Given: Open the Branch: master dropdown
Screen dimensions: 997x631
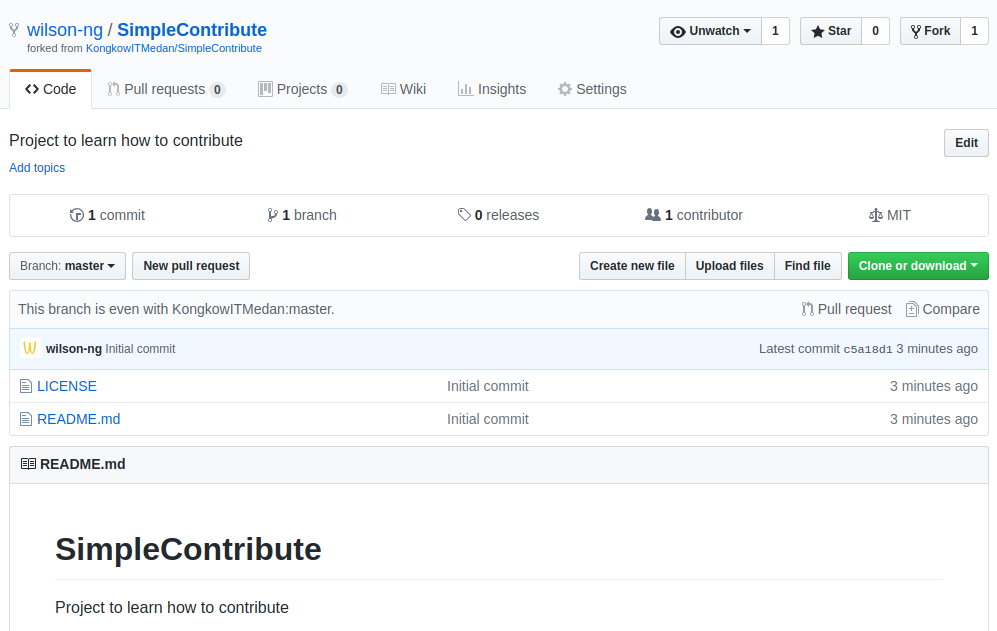Looking at the screenshot, I should (x=67, y=266).
